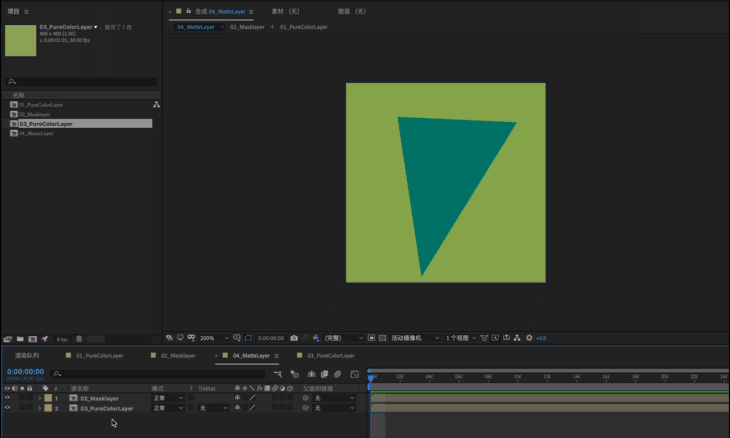This screenshot has width=730, height=438.
Task: Click the flowchart icon in the project list
Action: point(156,105)
